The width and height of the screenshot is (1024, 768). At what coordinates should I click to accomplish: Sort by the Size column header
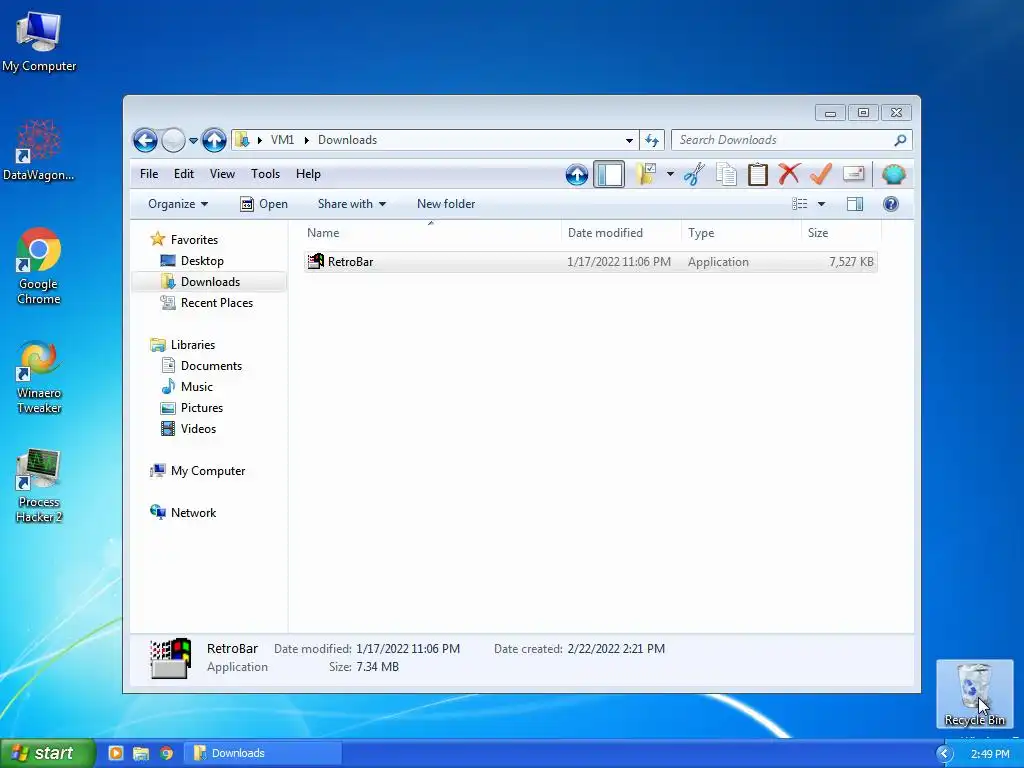(x=841, y=232)
